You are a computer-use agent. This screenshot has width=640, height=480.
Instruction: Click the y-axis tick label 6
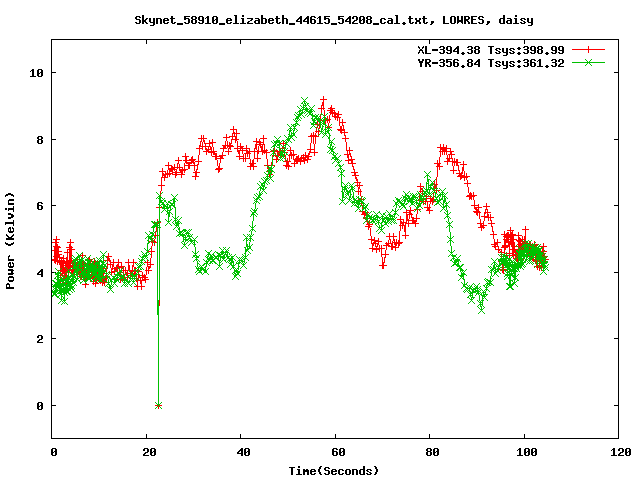(40, 206)
